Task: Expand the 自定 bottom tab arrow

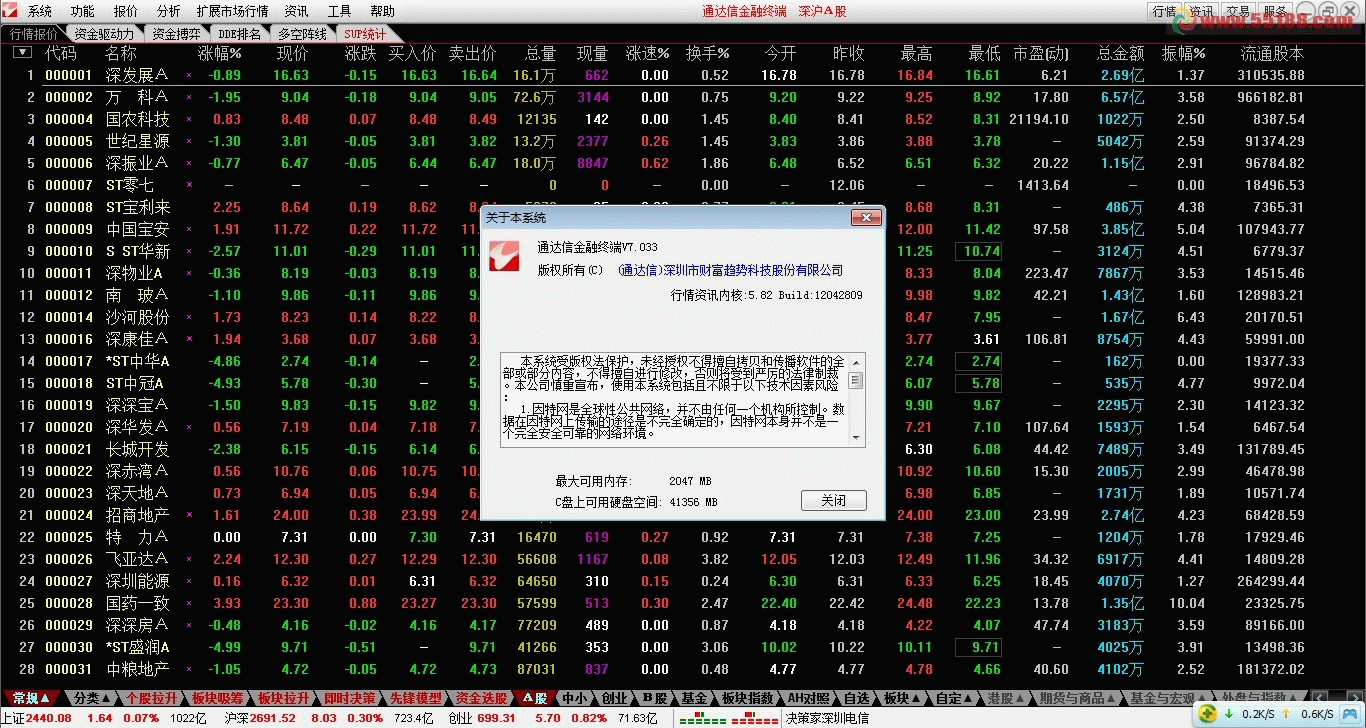Action: coord(968,698)
